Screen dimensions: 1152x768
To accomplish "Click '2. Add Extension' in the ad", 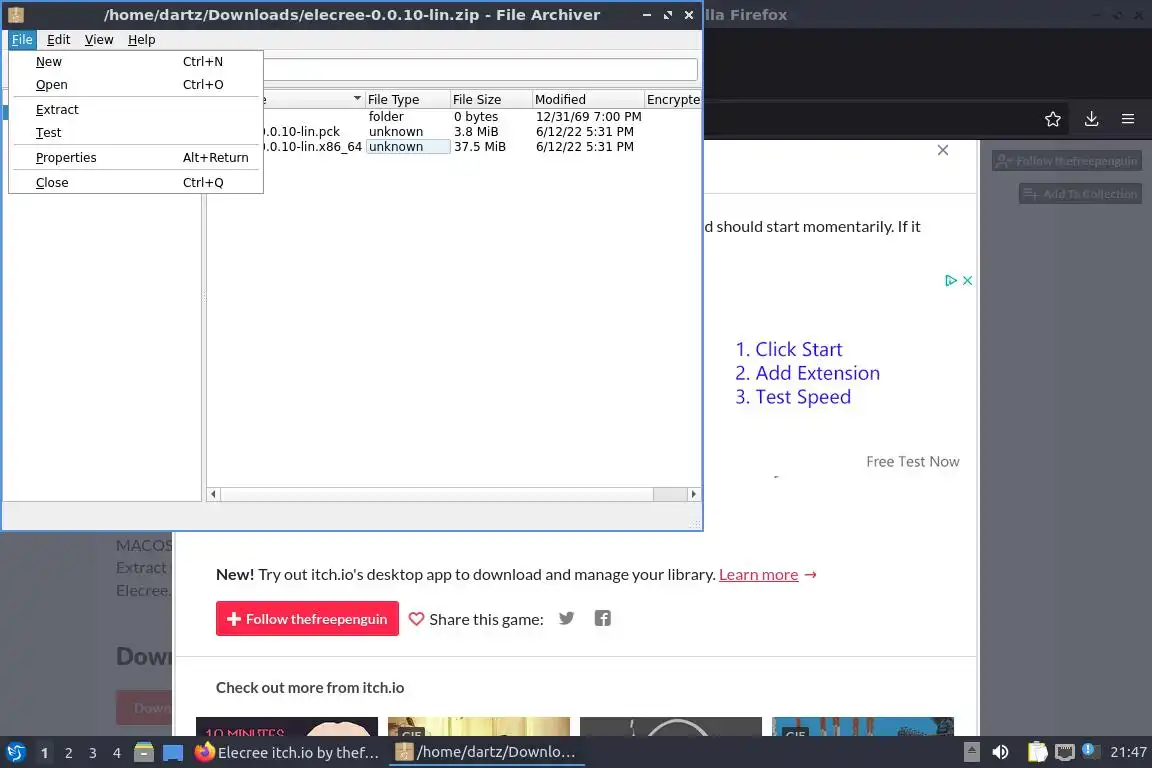I will (x=807, y=373).
